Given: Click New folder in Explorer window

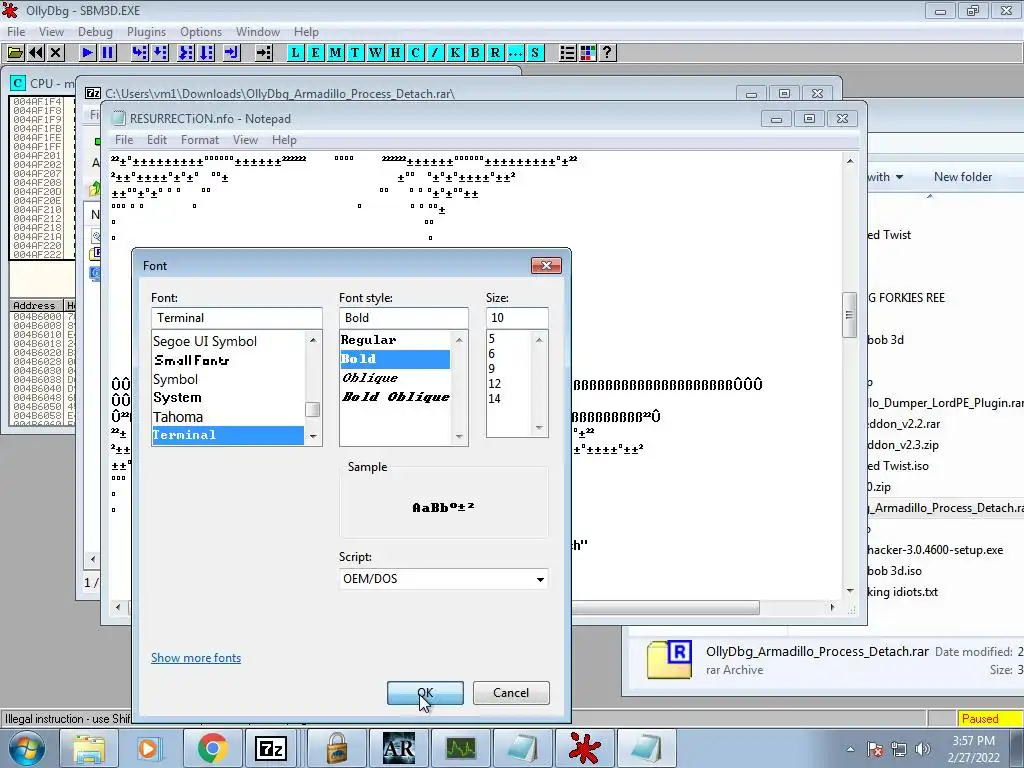Looking at the screenshot, I should click(963, 177).
